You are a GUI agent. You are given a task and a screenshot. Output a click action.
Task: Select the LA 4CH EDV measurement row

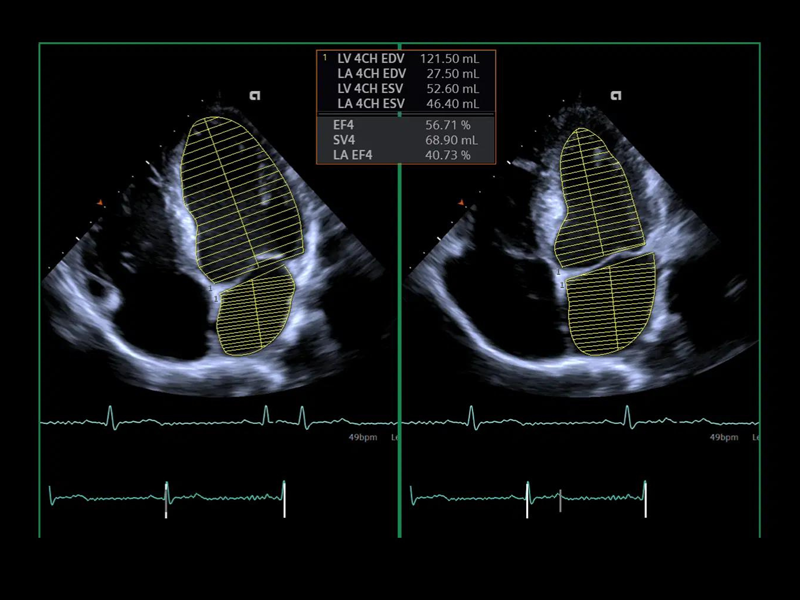[x=407, y=74]
